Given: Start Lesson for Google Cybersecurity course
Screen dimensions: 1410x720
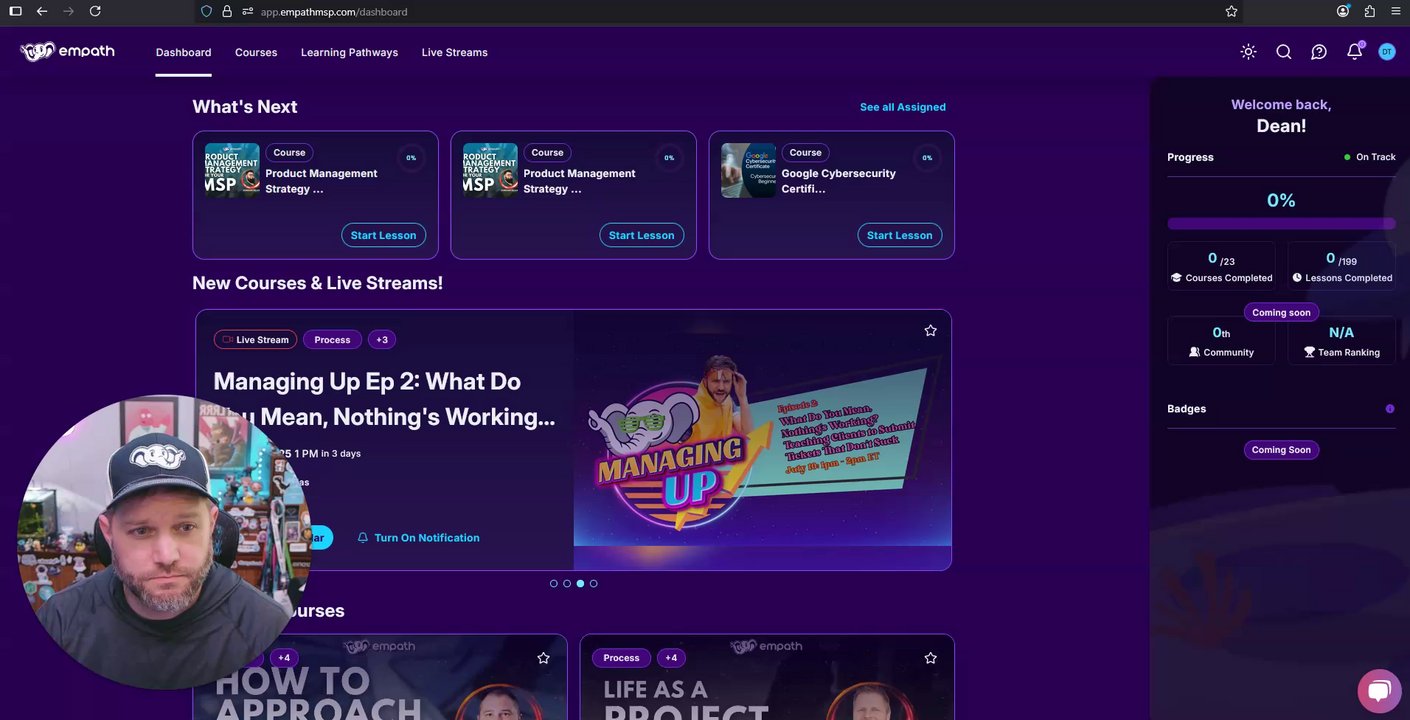Looking at the screenshot, I should (900, 235).
